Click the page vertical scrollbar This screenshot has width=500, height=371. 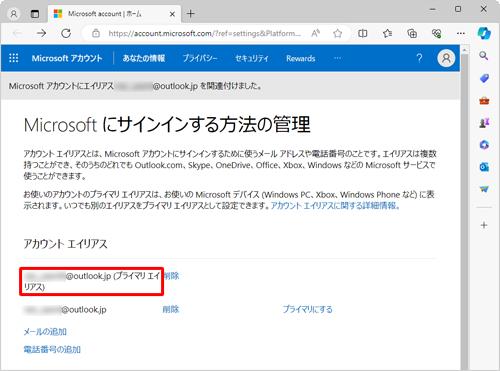(464, 213)
